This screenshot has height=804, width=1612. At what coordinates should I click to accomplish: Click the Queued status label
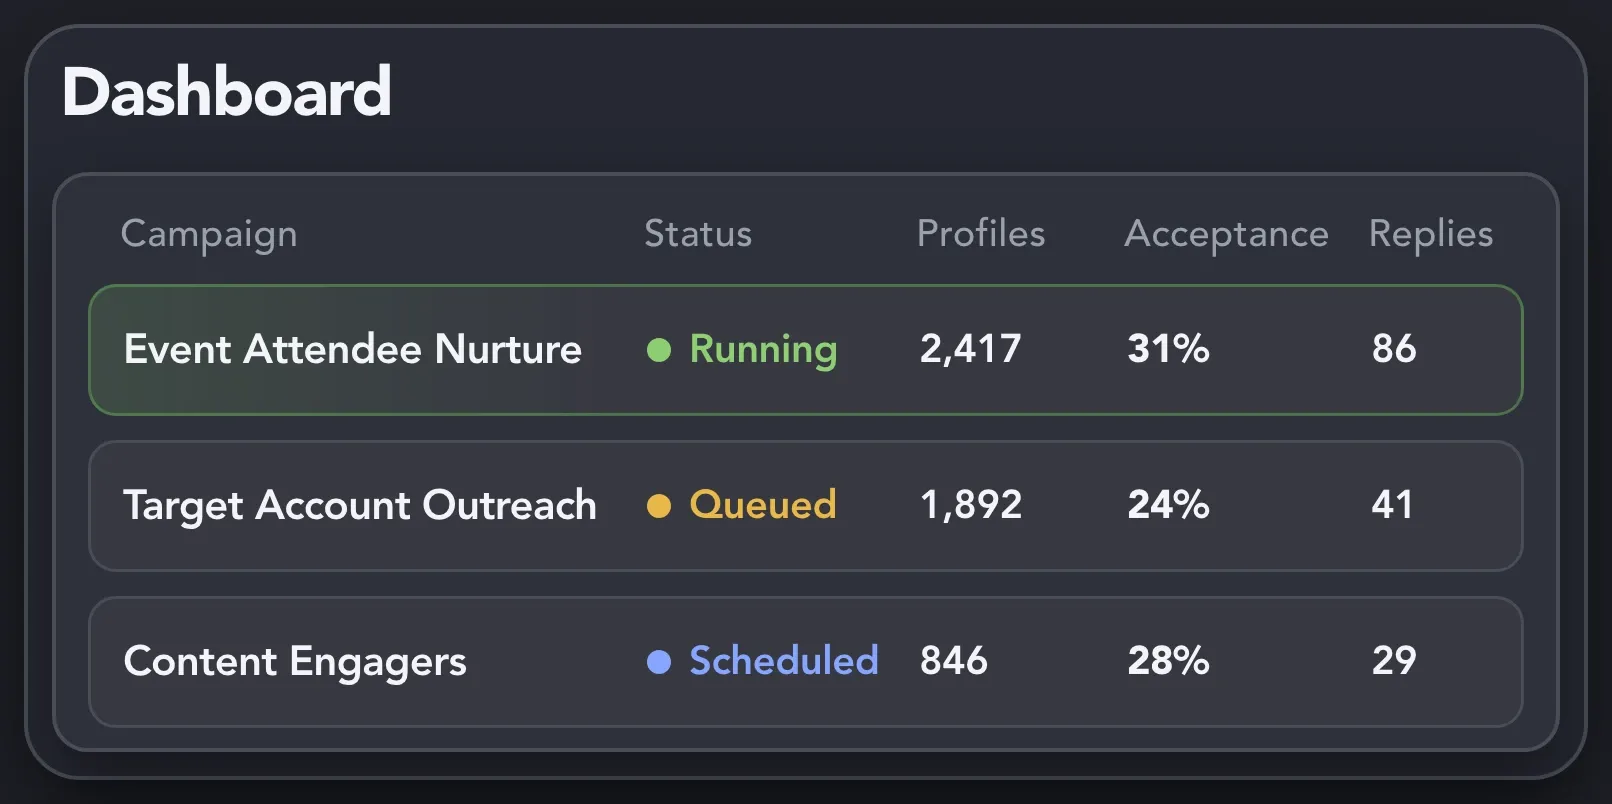coord(763,505)
